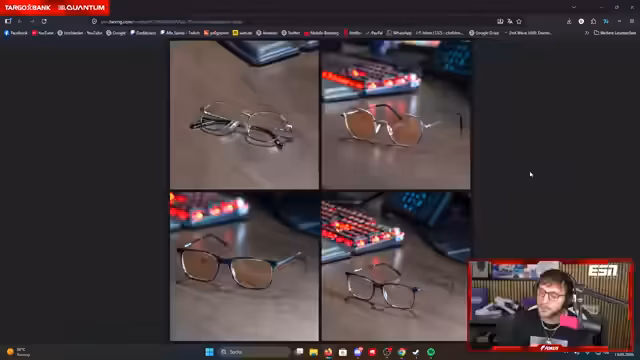Open the Firefox icon in the taskbar
Image resolution: width=640 pixels, height=360 pixels.
click(x=328, y=352)
